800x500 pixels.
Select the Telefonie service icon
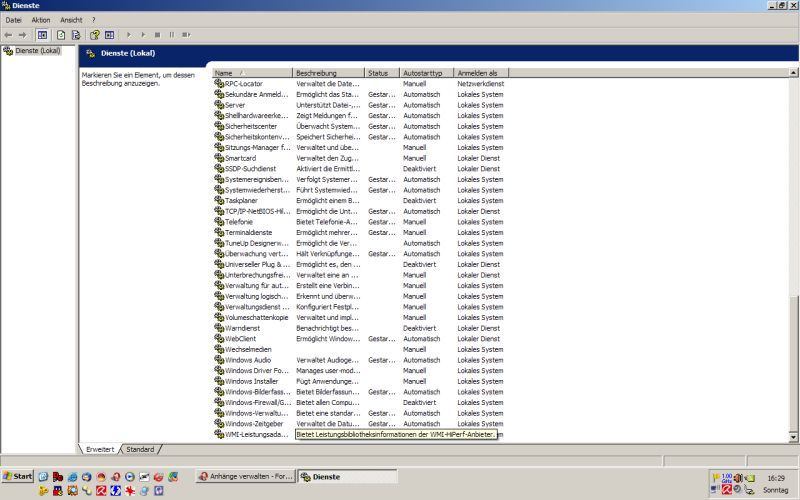pyautogui.click(x=219, y=221)
